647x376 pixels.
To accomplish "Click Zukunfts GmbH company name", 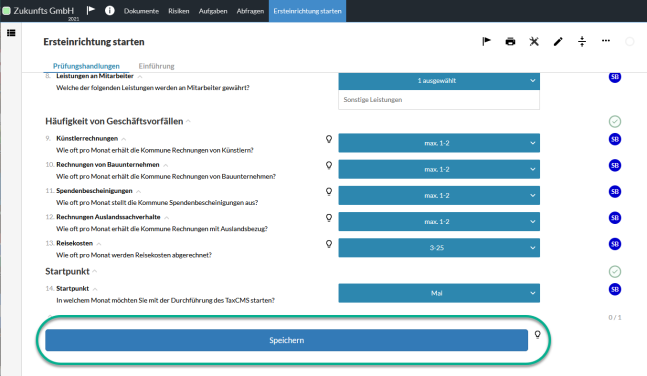I will tap(44, 11).
